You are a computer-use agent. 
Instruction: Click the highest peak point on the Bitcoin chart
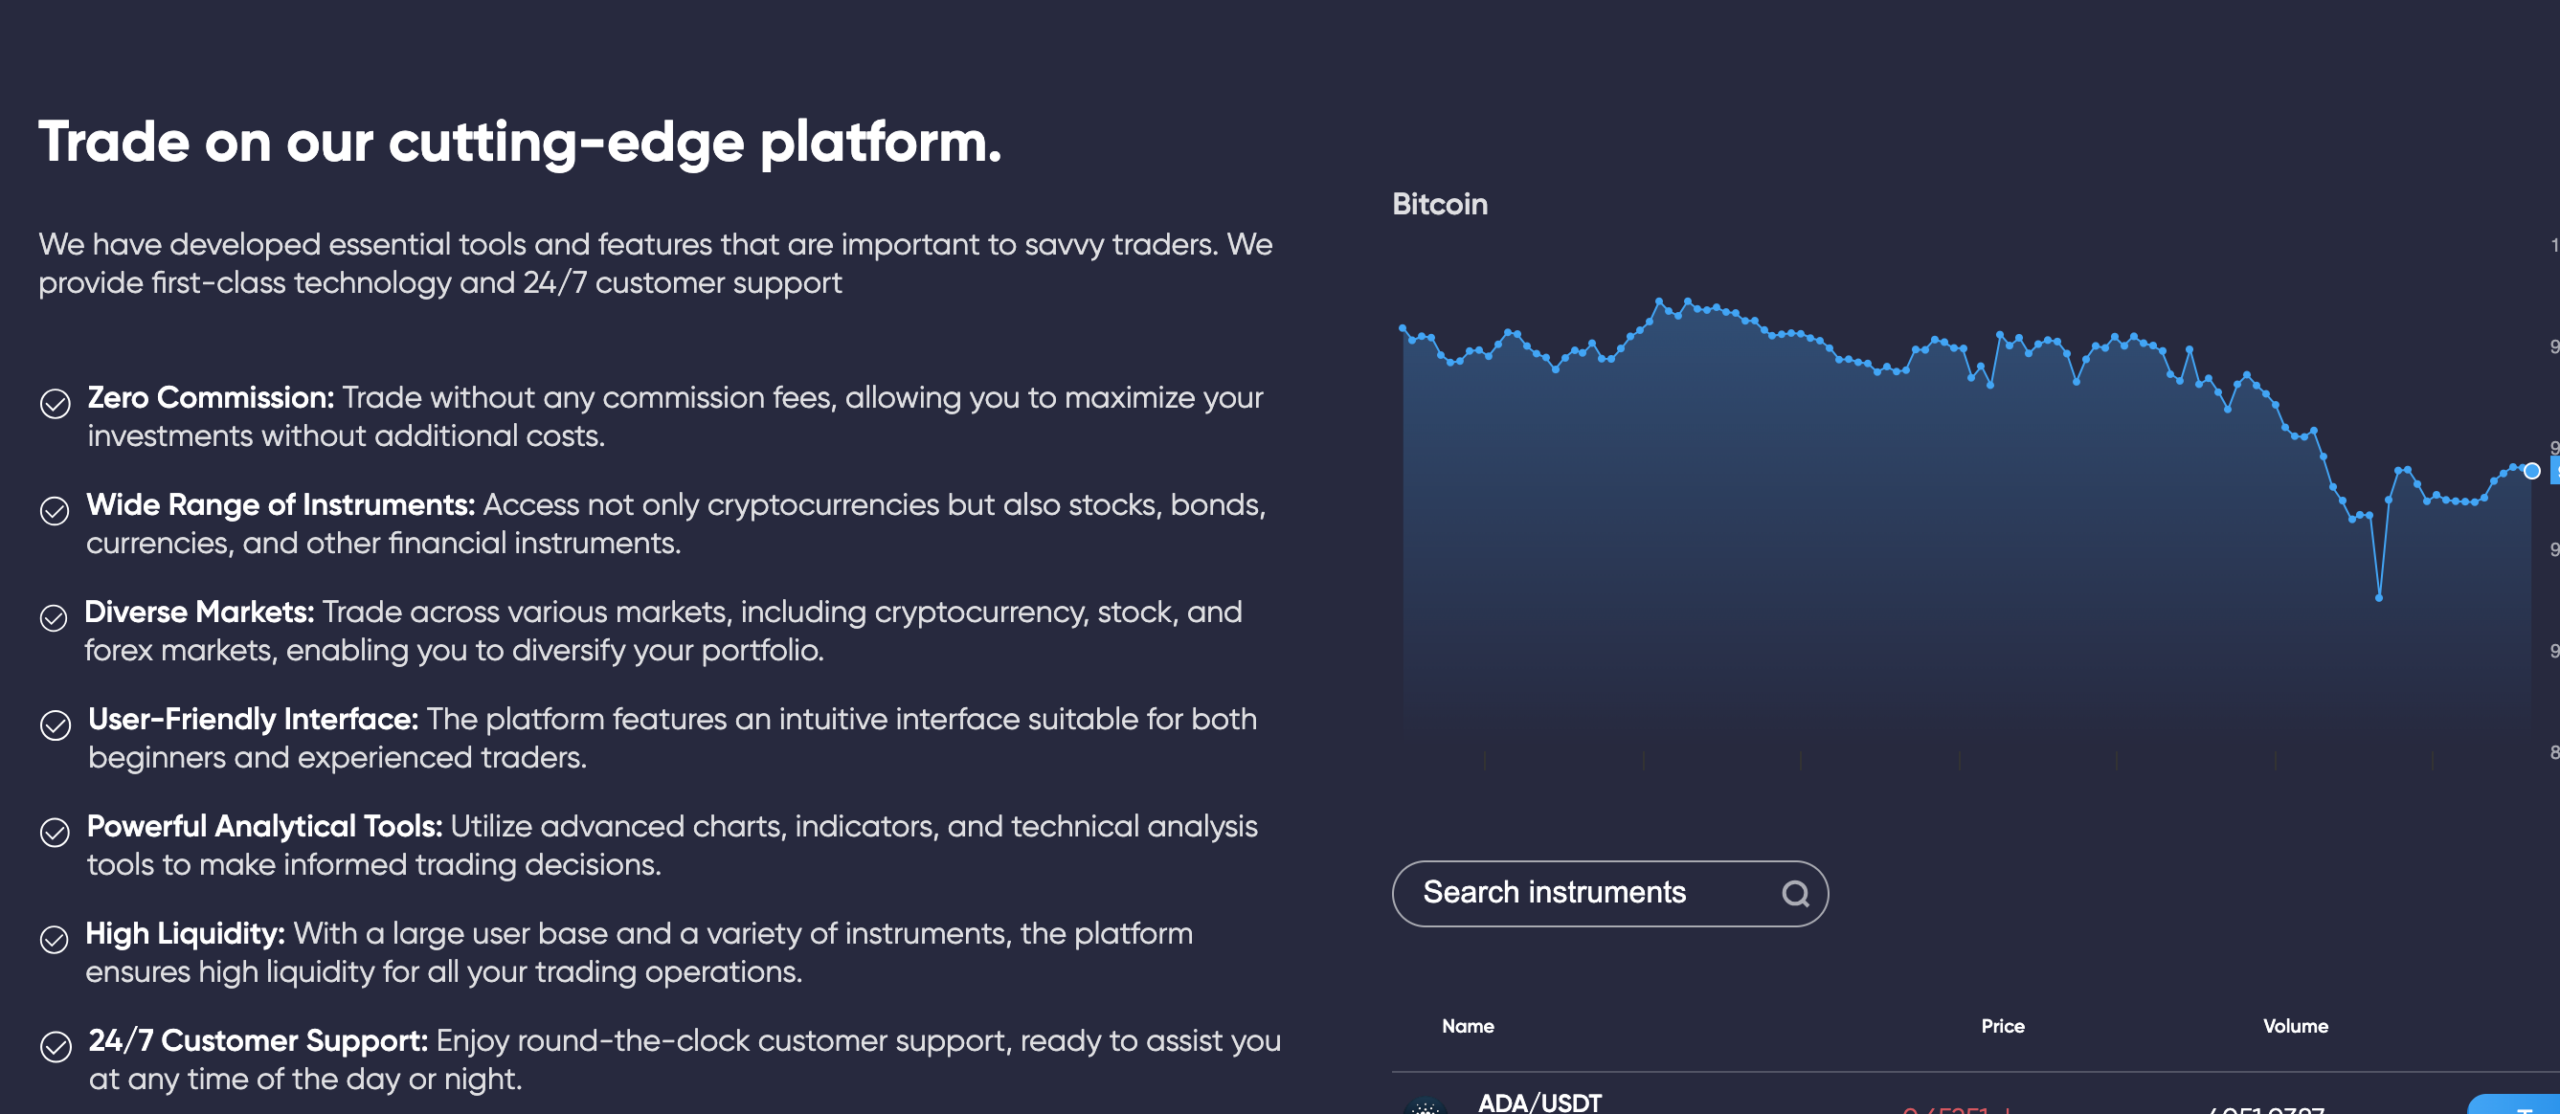[x=1659, y=300]
